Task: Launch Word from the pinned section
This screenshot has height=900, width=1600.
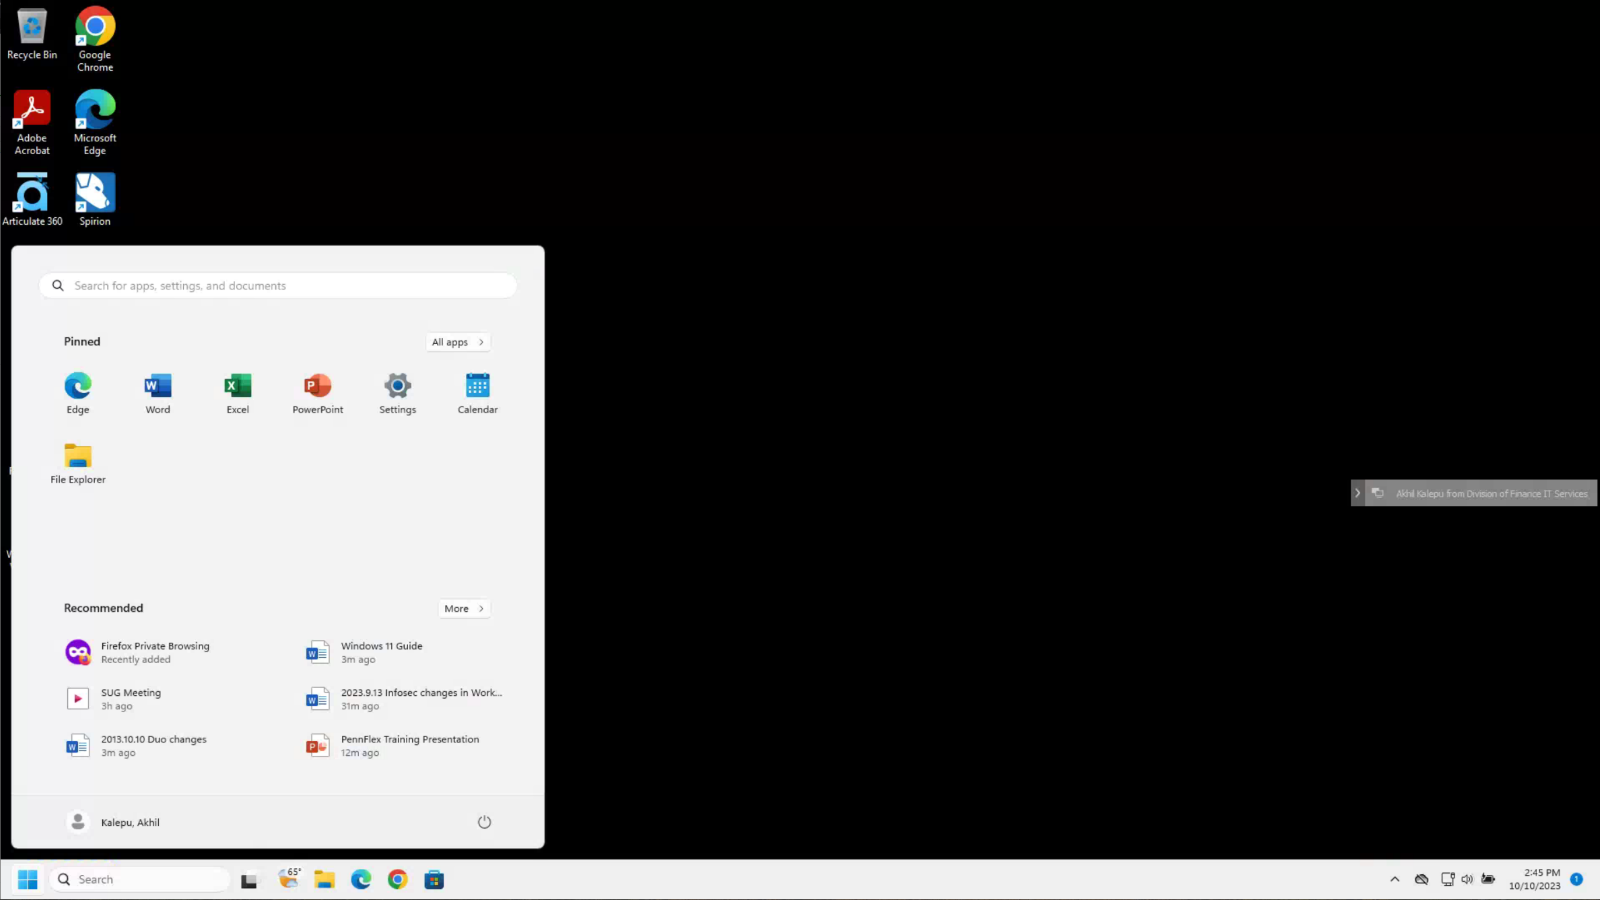Action: pos(158,393)
